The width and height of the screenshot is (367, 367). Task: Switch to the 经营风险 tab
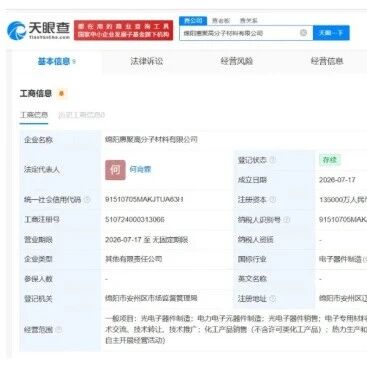tap(237, 61)
